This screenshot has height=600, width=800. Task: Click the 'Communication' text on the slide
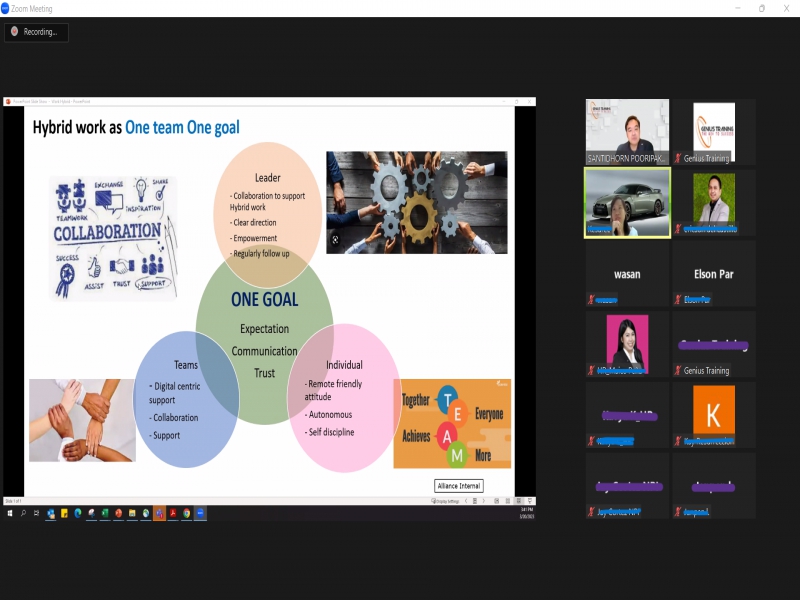[264, 351]
